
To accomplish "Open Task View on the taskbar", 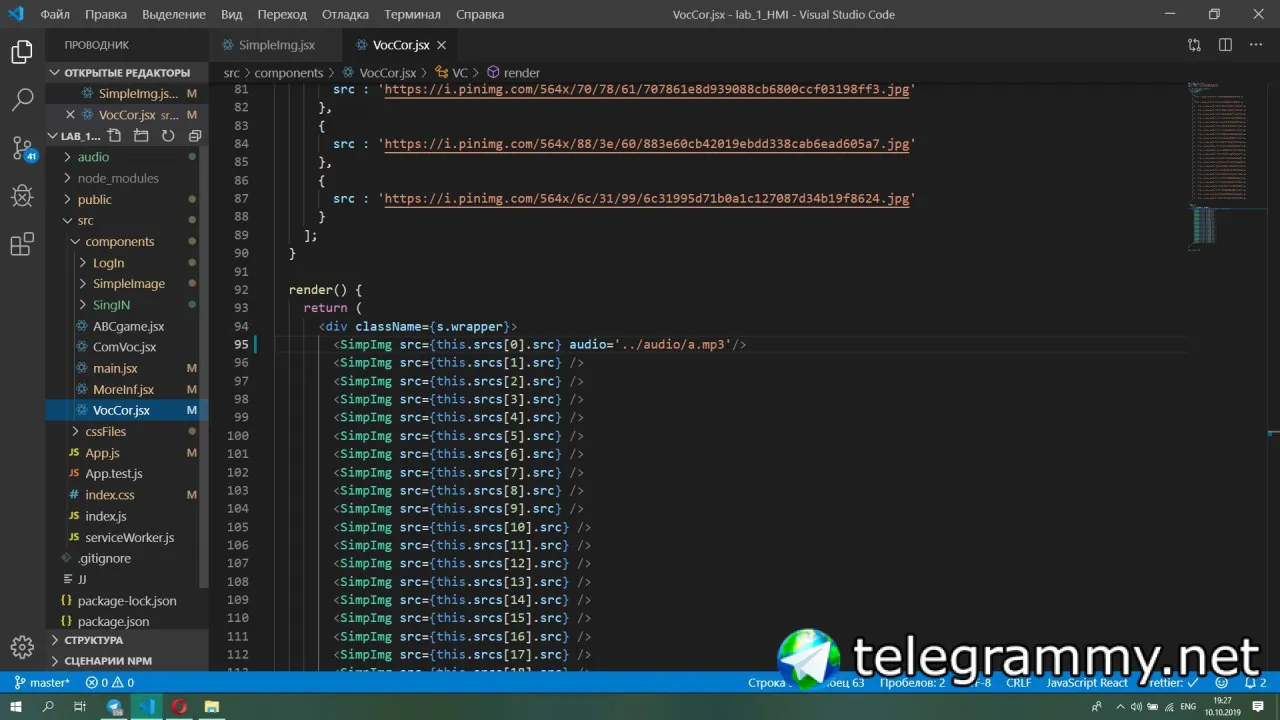I will [x=80, y=707].
